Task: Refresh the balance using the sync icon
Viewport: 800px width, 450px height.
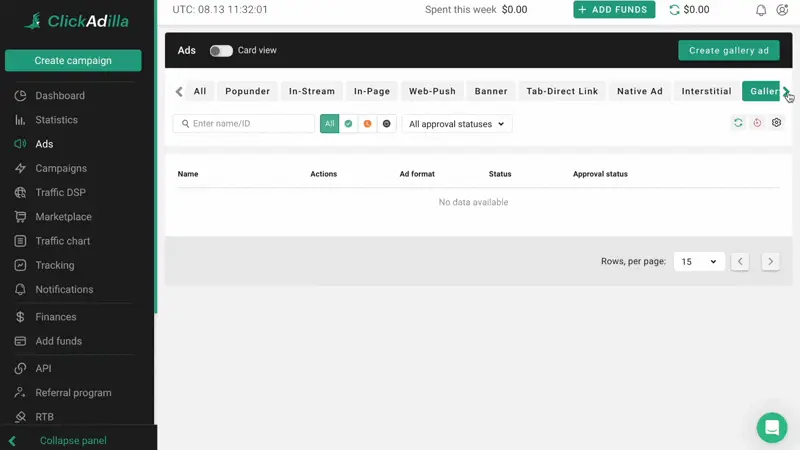Action: coord(674,10)
